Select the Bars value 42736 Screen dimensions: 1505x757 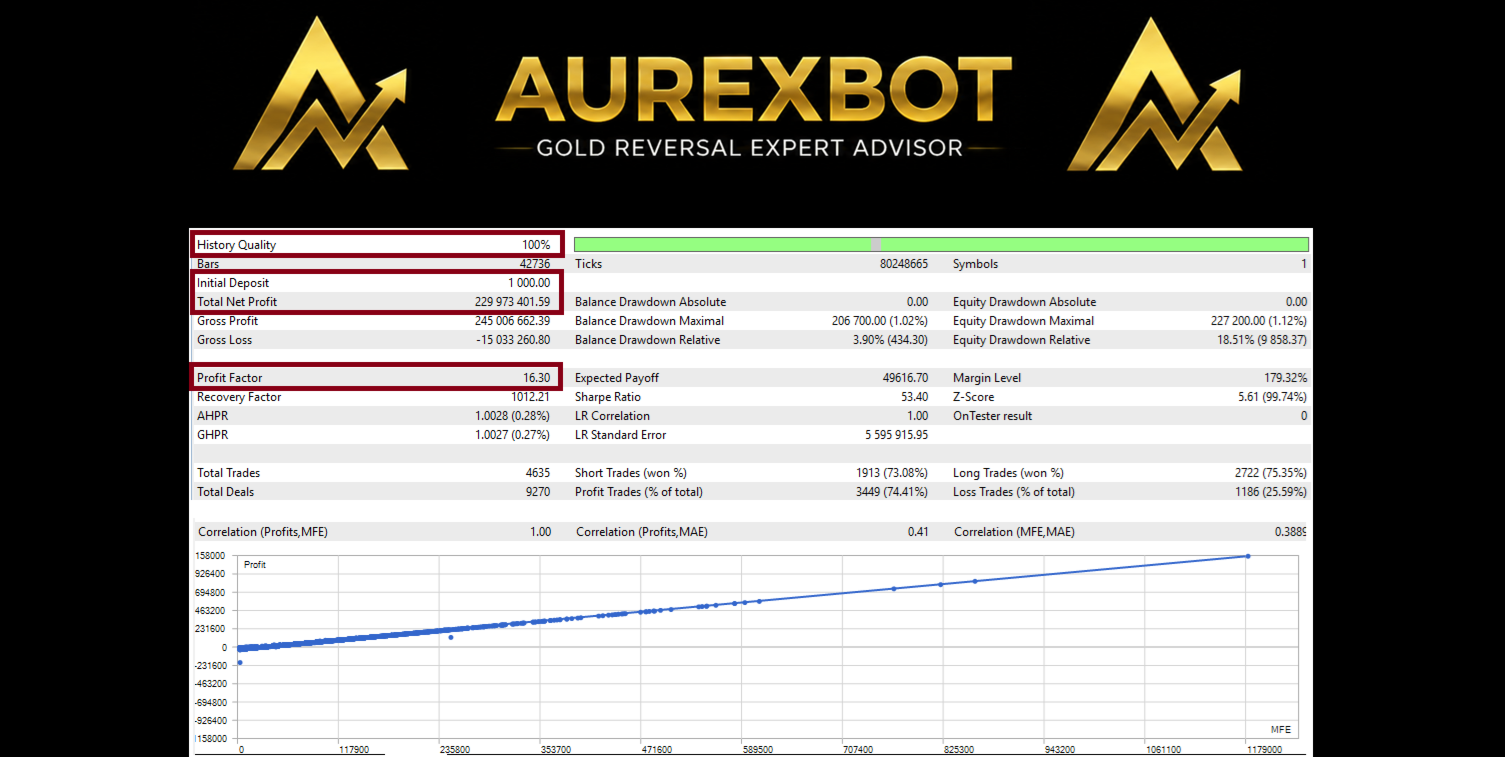[535, 264]
